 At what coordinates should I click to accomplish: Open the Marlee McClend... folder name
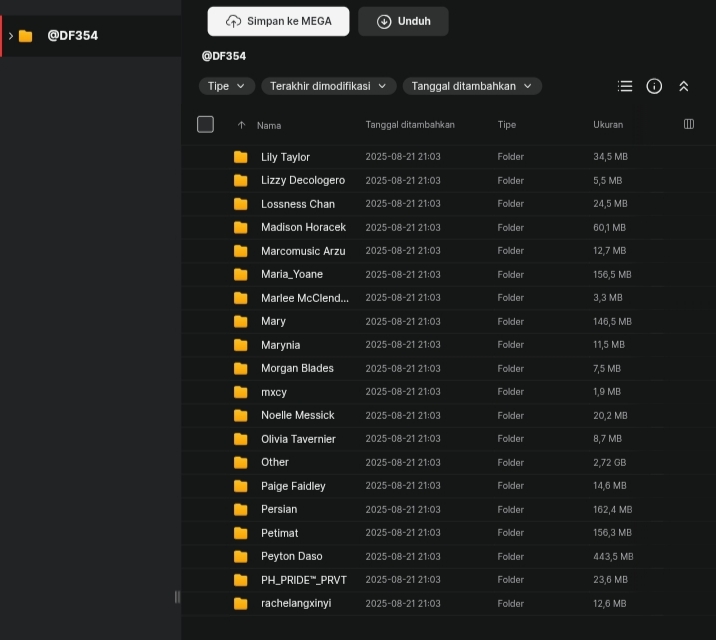tap(305, 298)
